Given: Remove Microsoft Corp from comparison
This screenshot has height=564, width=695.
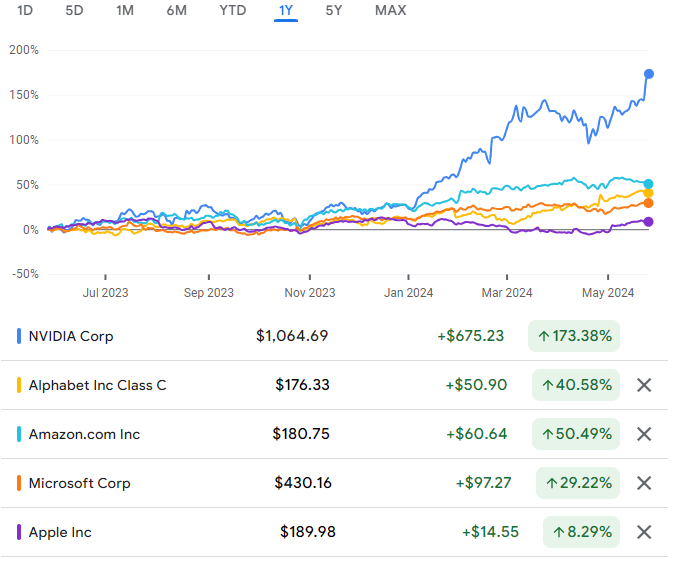Looking at the screenshot, I should [x=644, y=483].
